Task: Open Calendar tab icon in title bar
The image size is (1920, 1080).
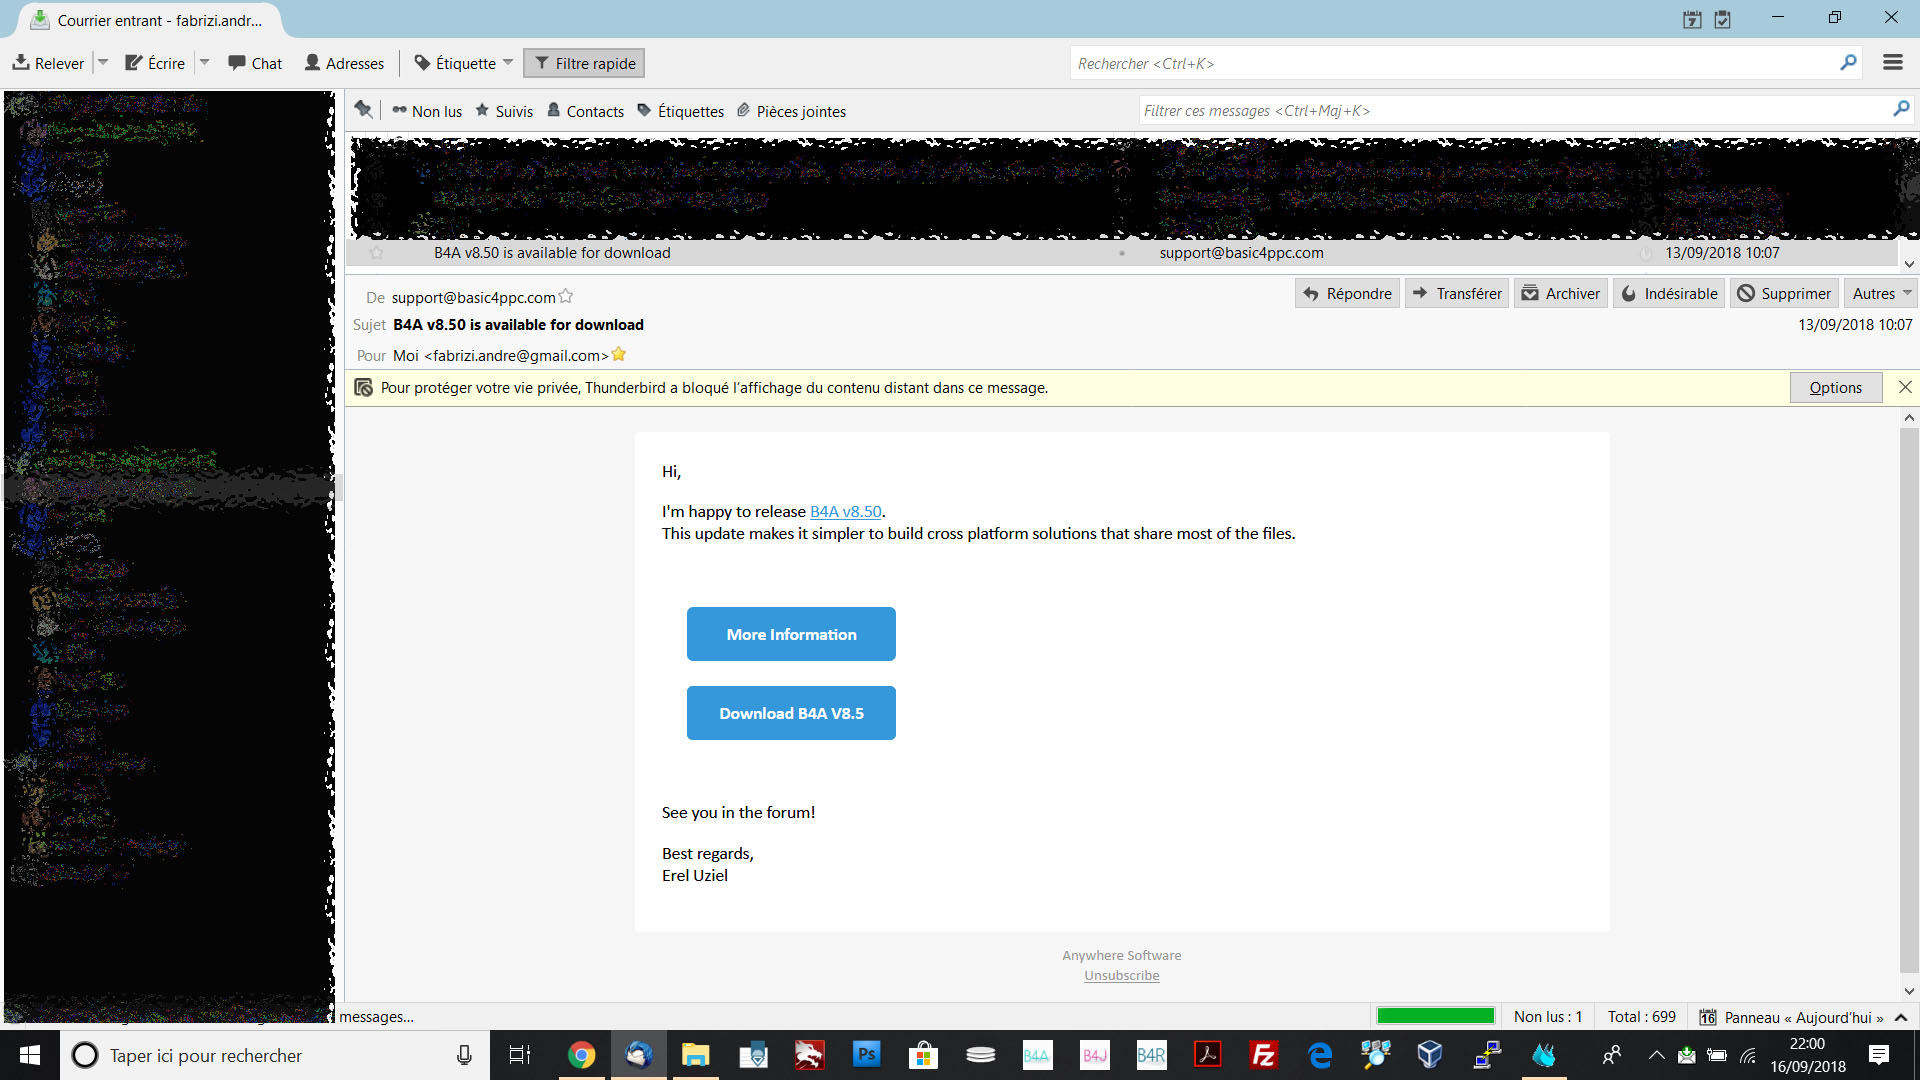Action: click(x=1692, y=19)
